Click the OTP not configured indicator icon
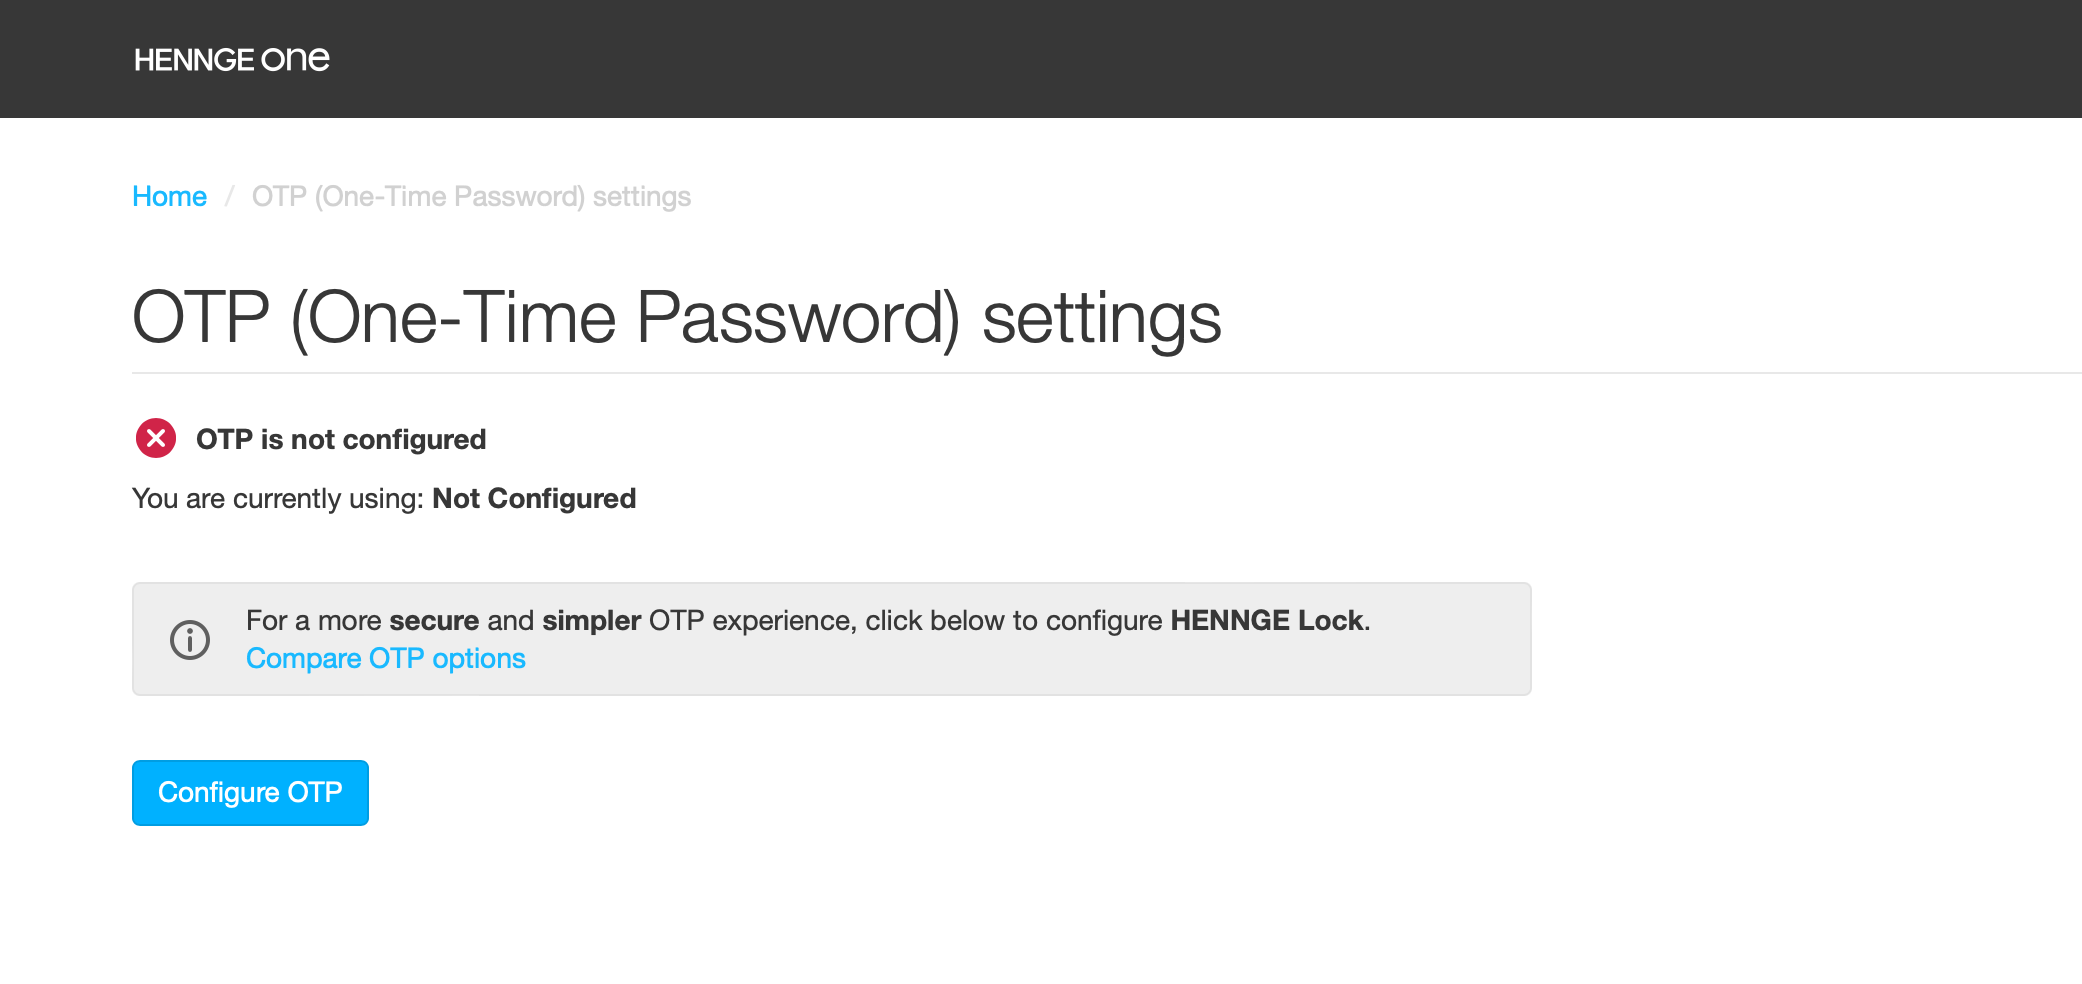This screenshot has width=2082, height=984. tap(155, 437)
